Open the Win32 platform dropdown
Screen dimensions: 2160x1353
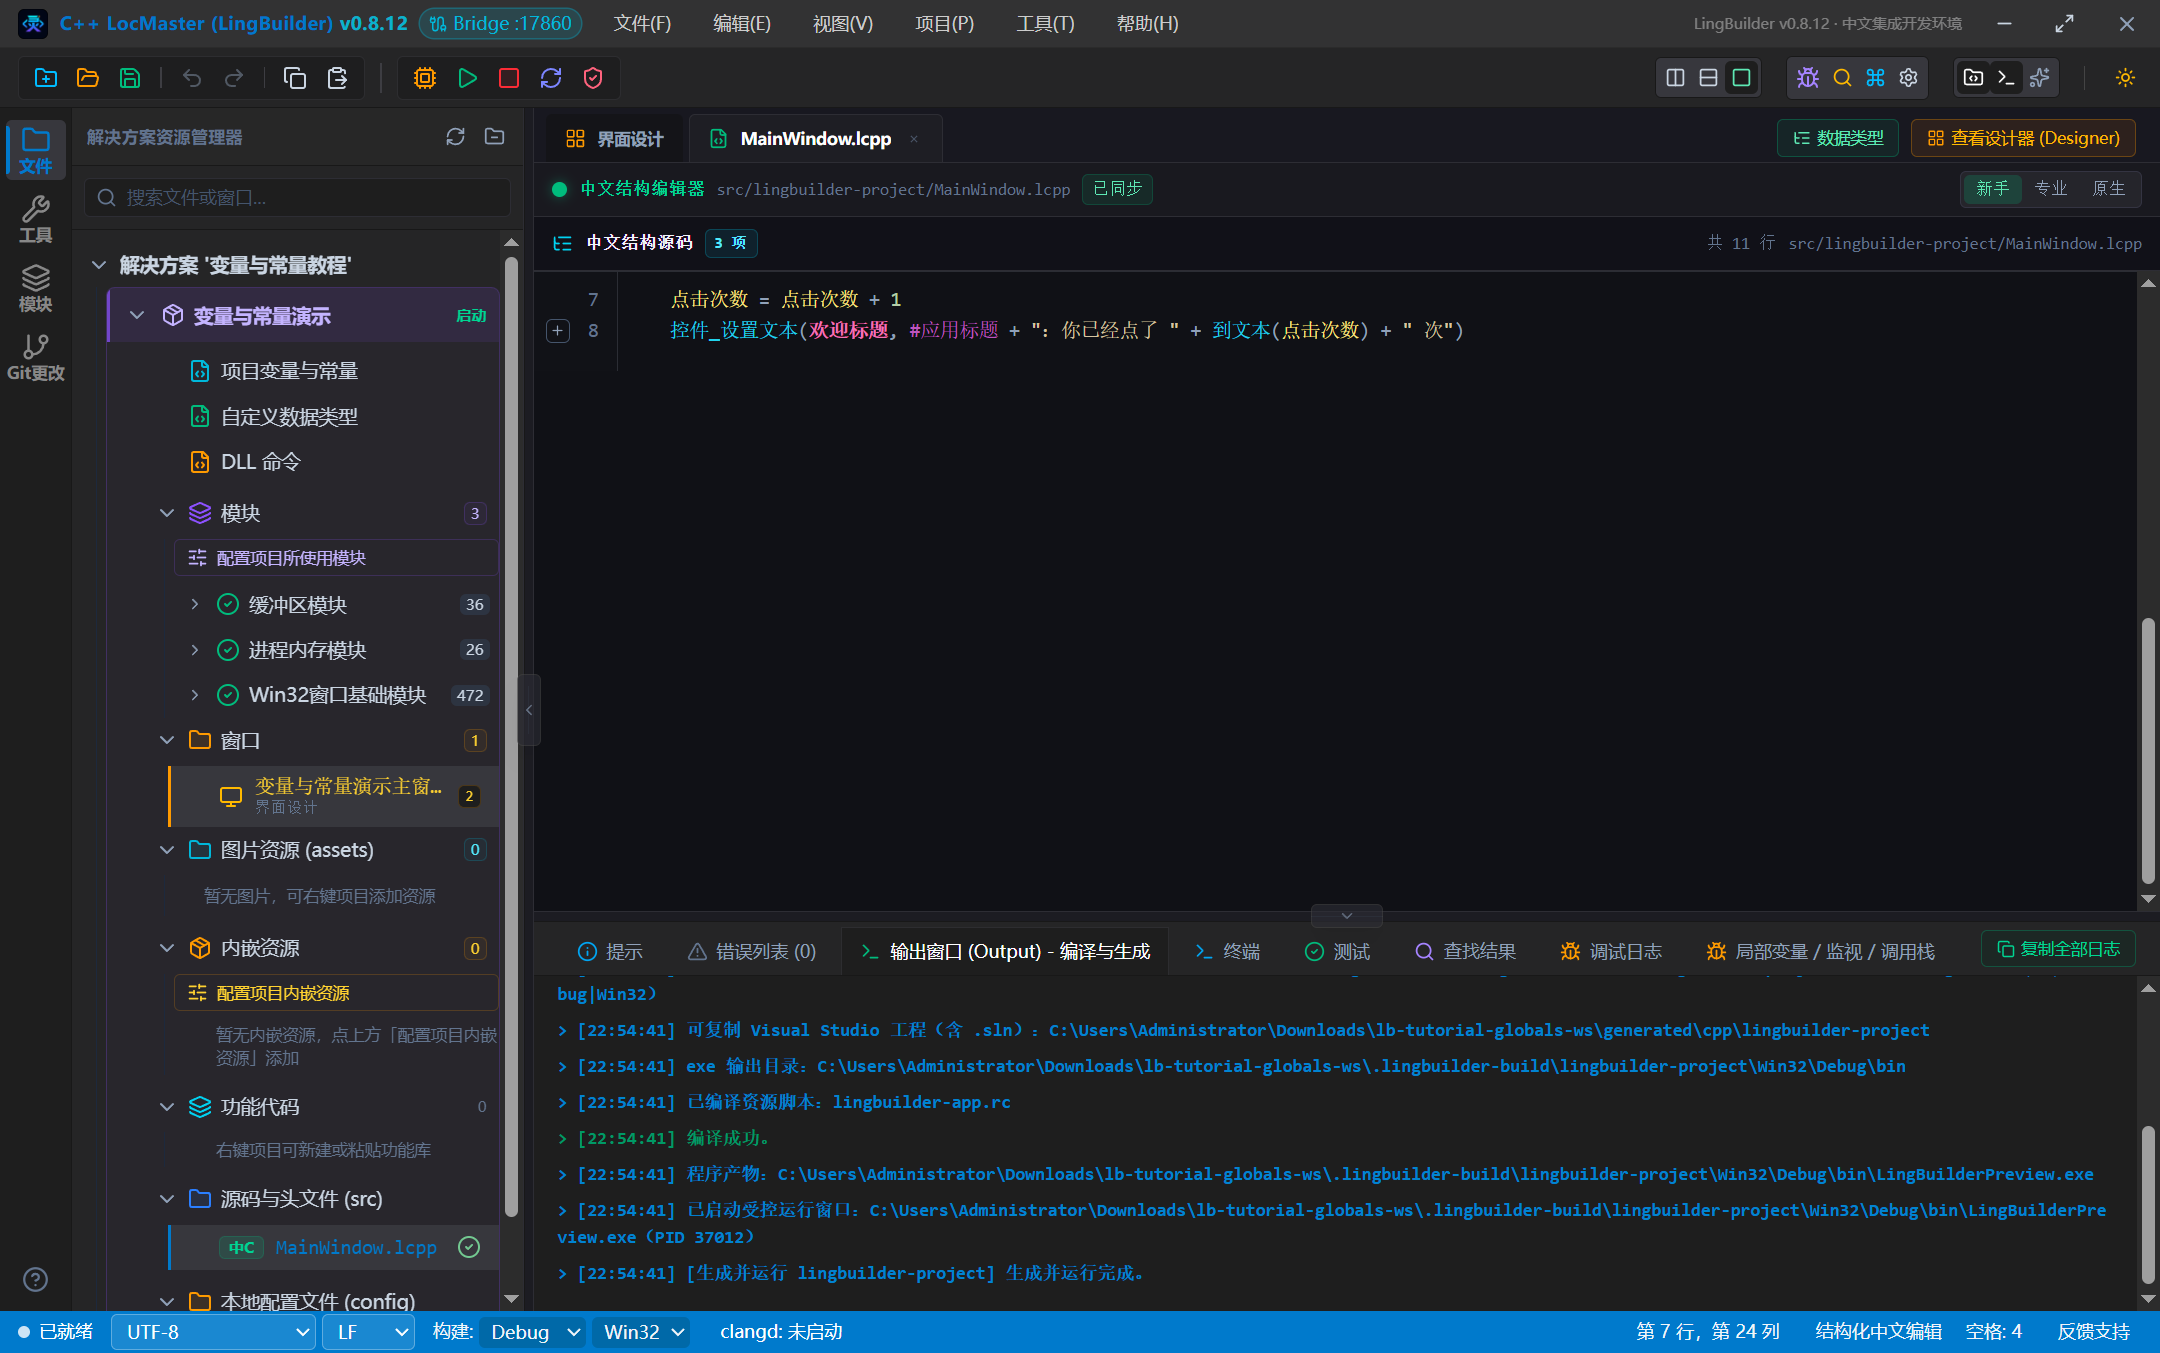pyautogui.click(x=643, y=1332)
